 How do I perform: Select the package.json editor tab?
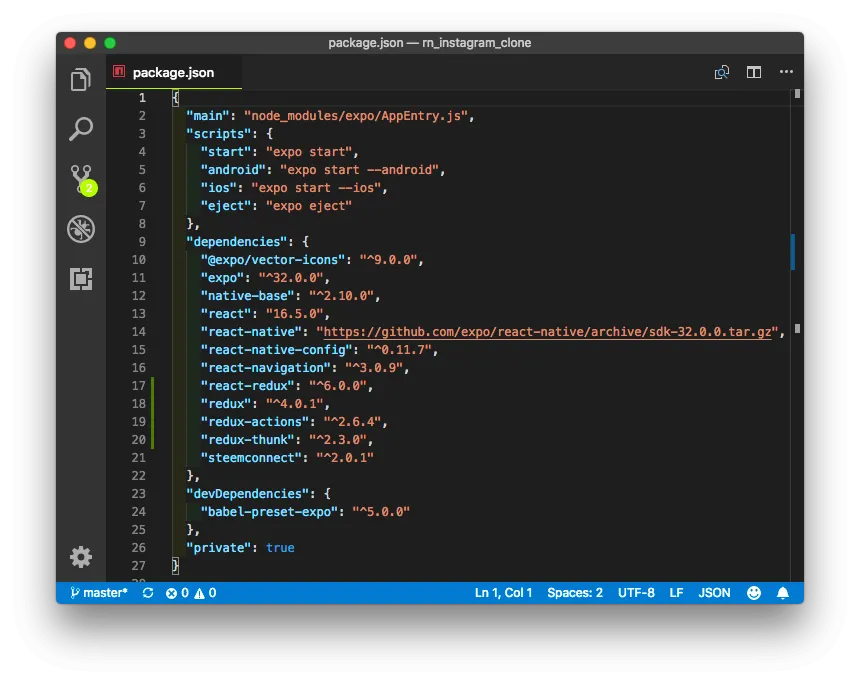[x=174, y=72]
